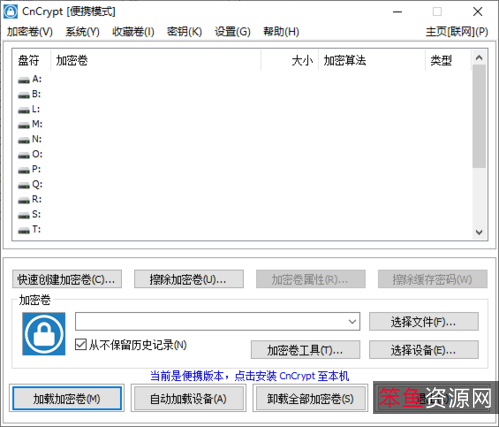
Task: Click 选择设备(E)... button
Action: tap(424, 350)
